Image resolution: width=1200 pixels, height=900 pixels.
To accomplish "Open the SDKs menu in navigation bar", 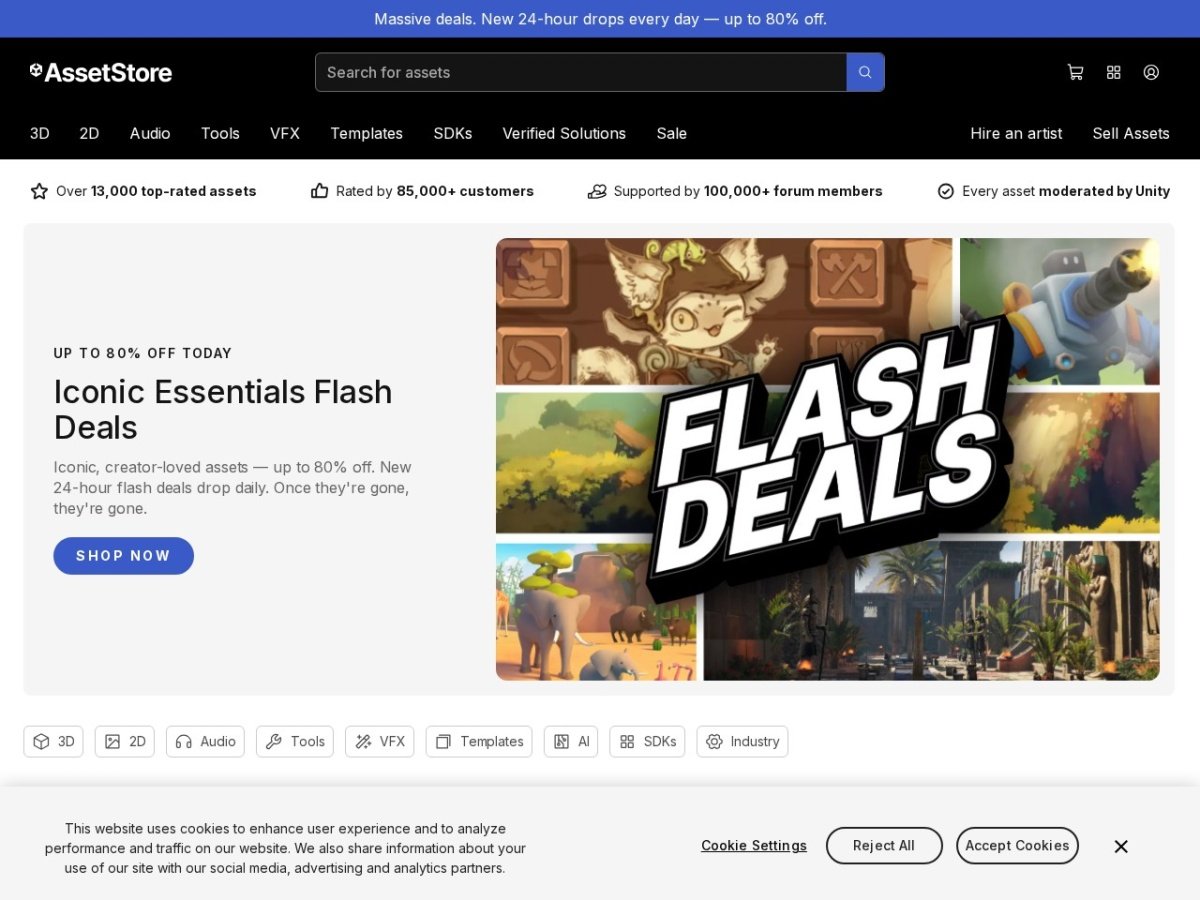I will click(453, 133).
